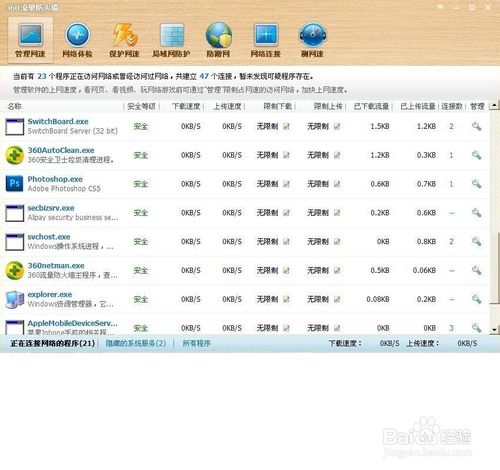The image size is (500, 470).
Task: Click manage magnifier for 360AutoClean.exe
Action: tap(476, 155)
